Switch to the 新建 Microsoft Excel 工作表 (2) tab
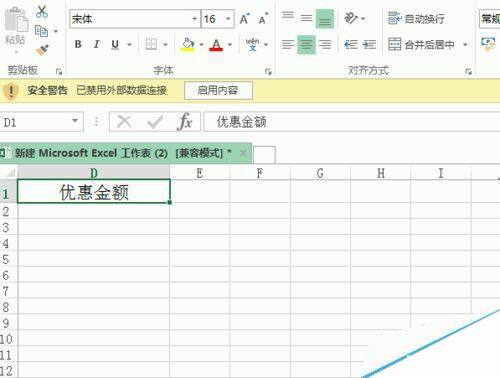The height and width of the screenshot is (378, 500). coord(123,153)
